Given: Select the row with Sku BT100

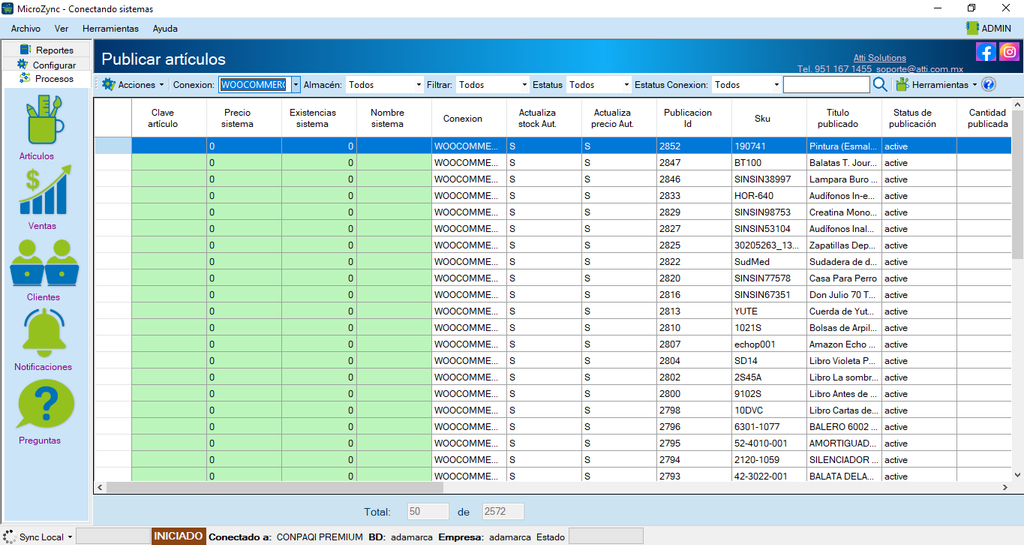Looking at the screenshot, I should click(x=553, y=163).
